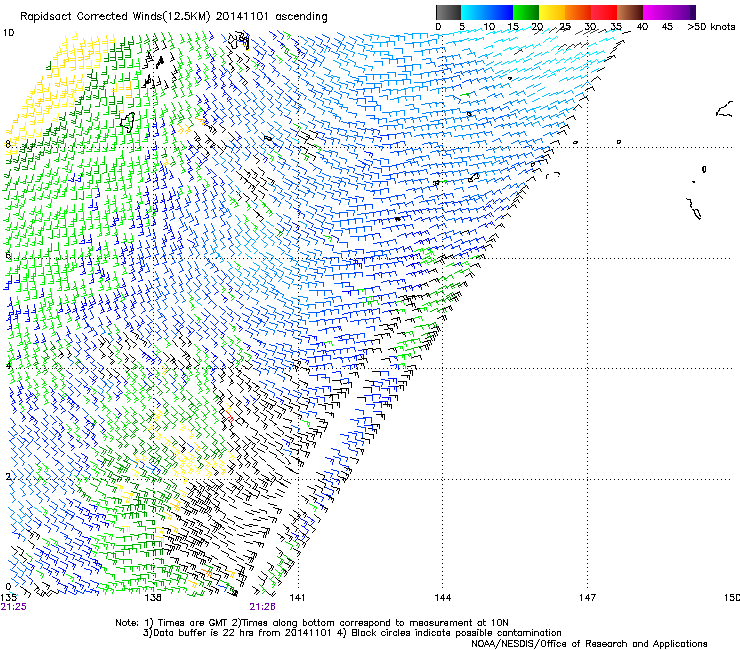Click the '40' legend tick label
Viewport: 740px width, 650px height.
pos(642,27)
